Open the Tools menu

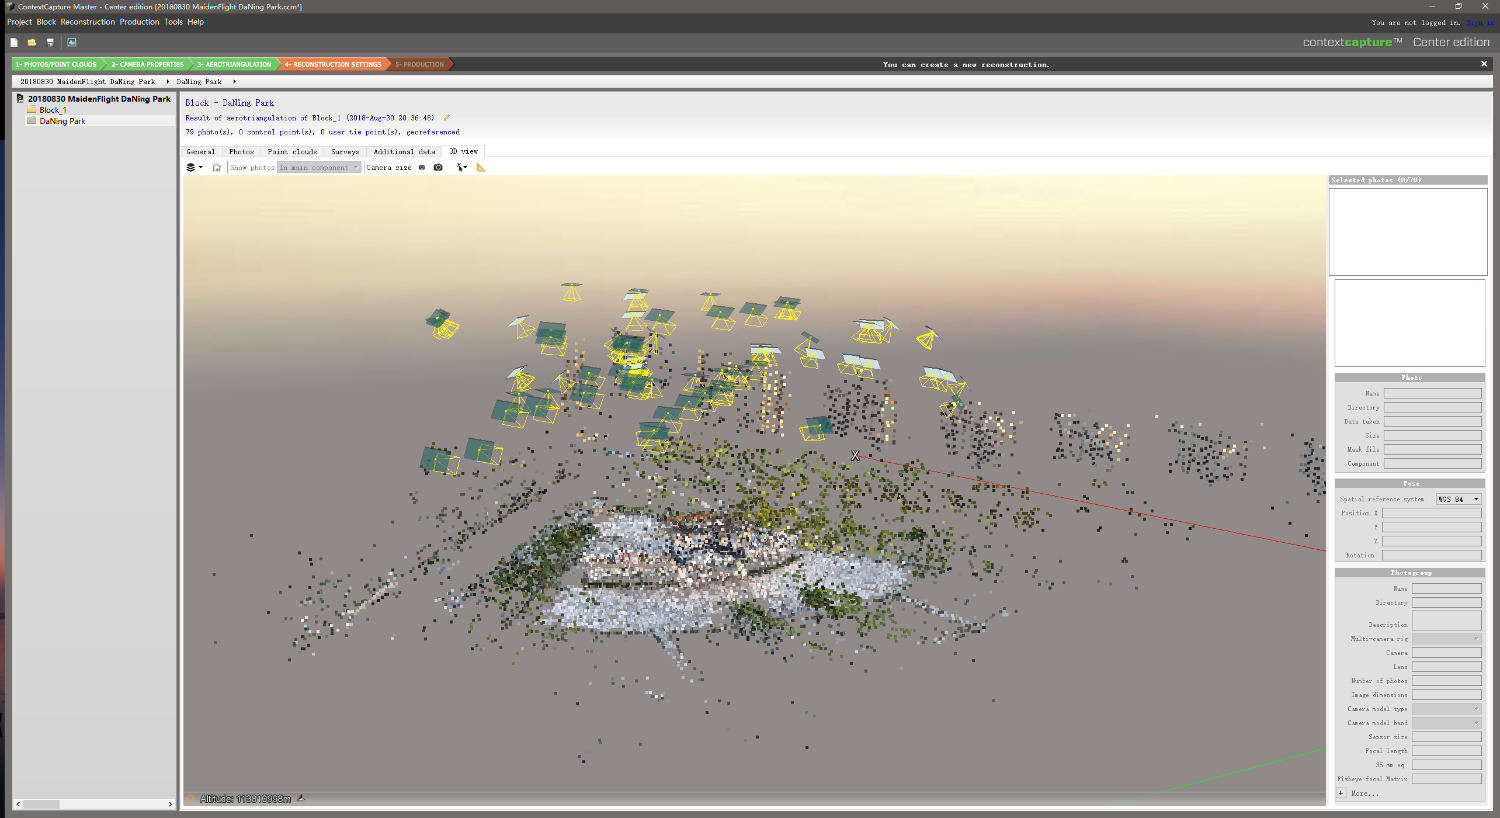(x=174, y=22)
